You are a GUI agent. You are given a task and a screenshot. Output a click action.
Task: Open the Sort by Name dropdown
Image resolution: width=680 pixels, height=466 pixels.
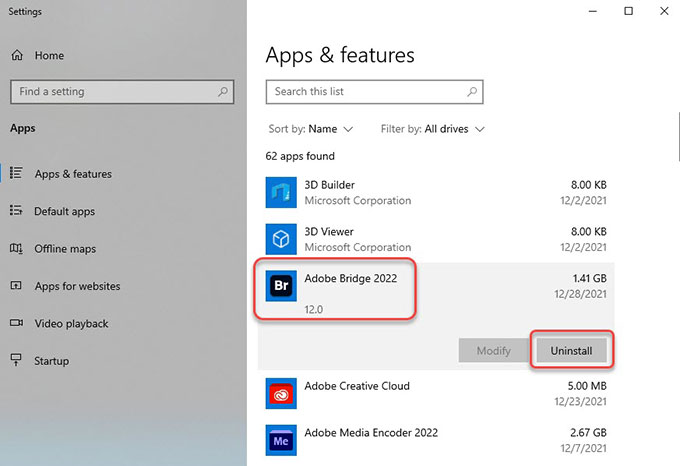pos(311,129)
